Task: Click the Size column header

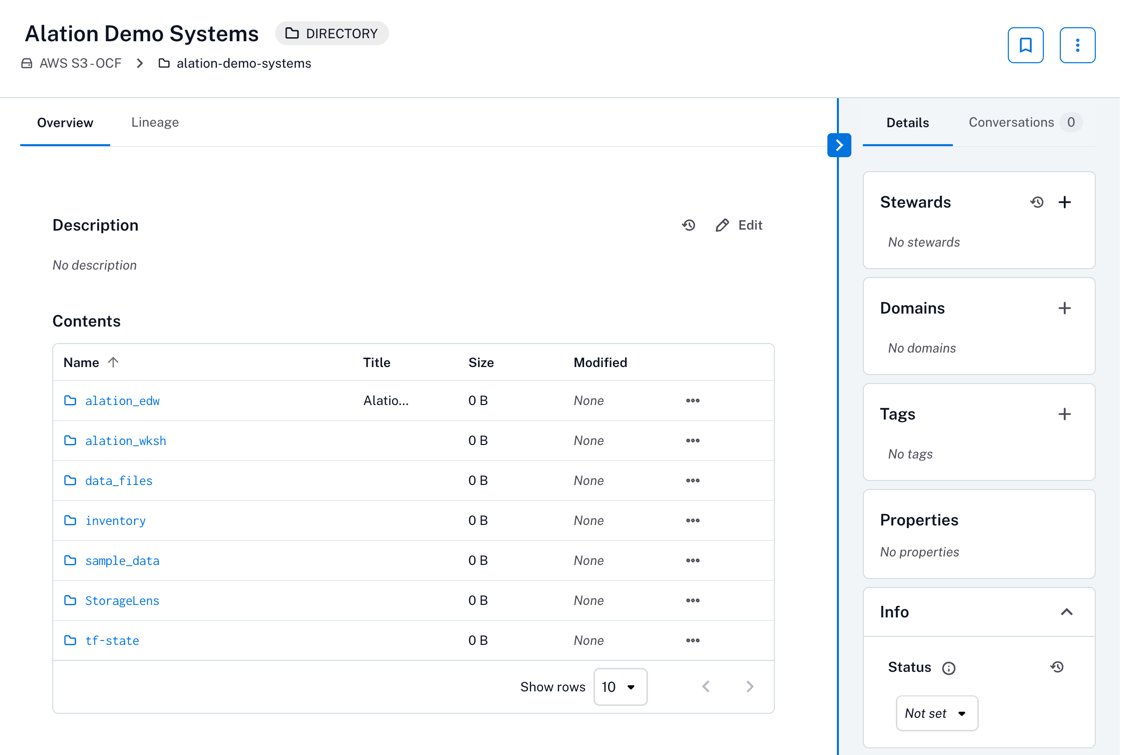Action: pyautogui.click(x=481, y=362)
